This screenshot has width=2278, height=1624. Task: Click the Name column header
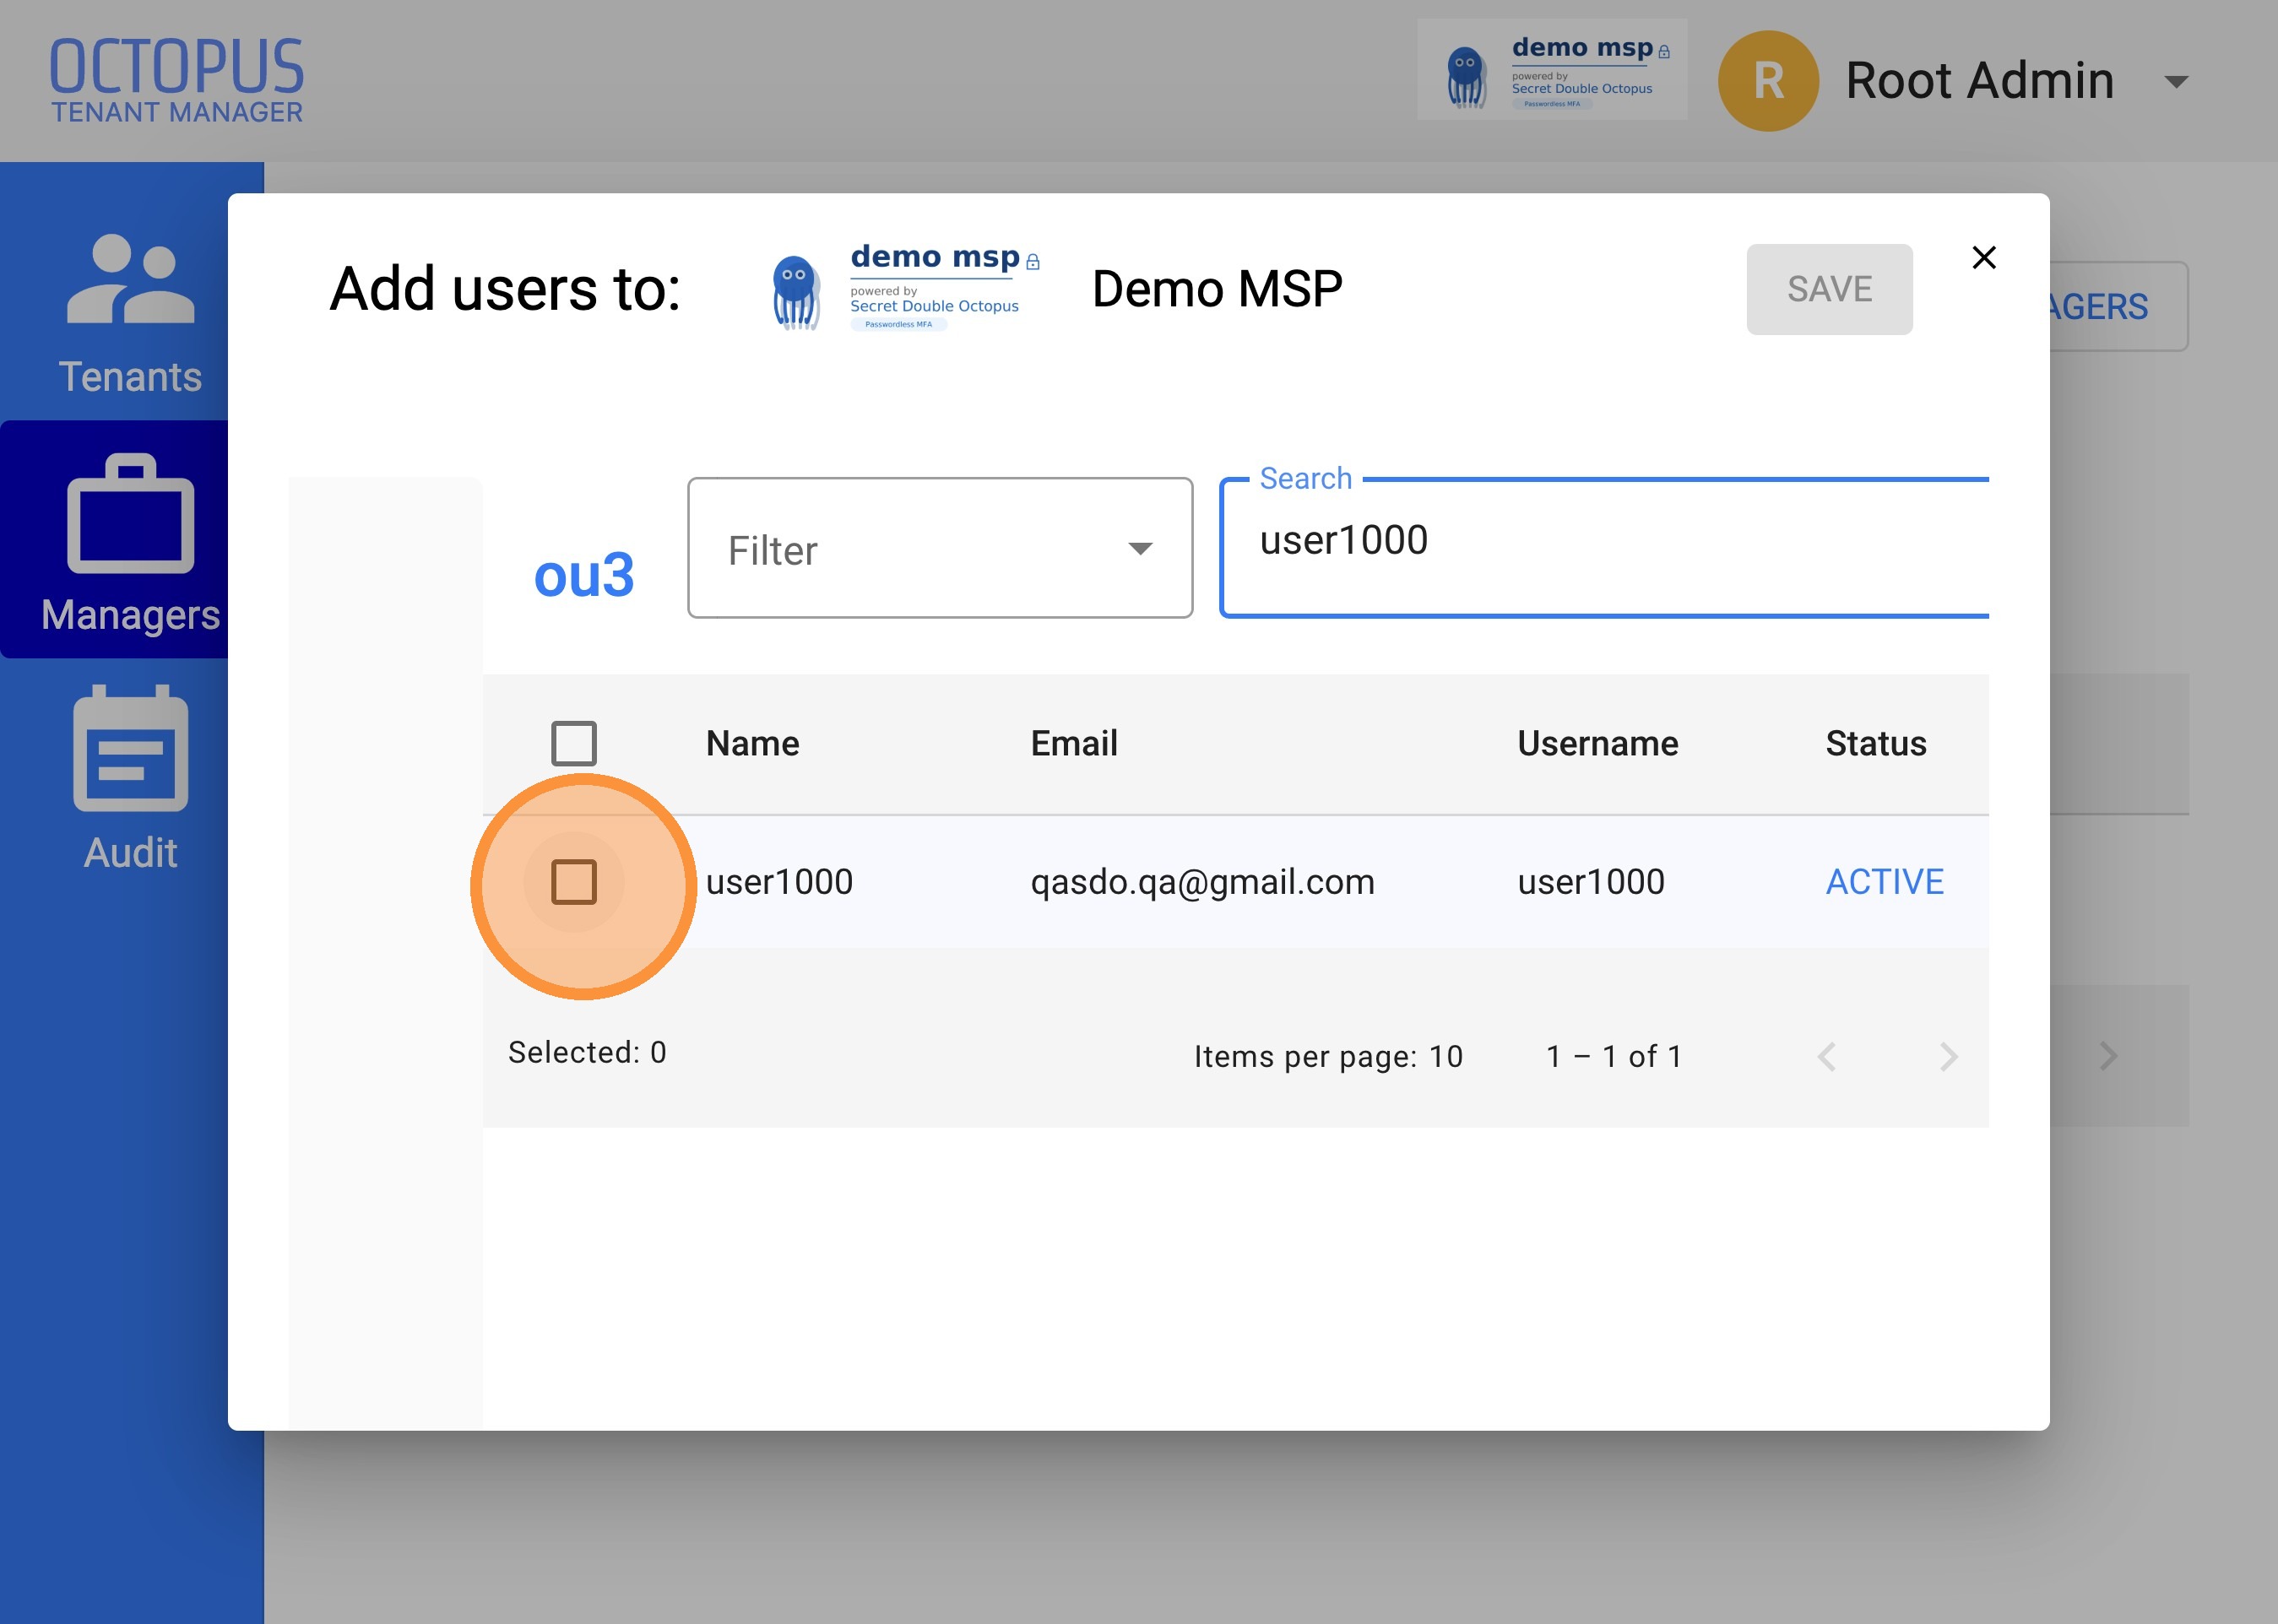[x=753, y=743]
